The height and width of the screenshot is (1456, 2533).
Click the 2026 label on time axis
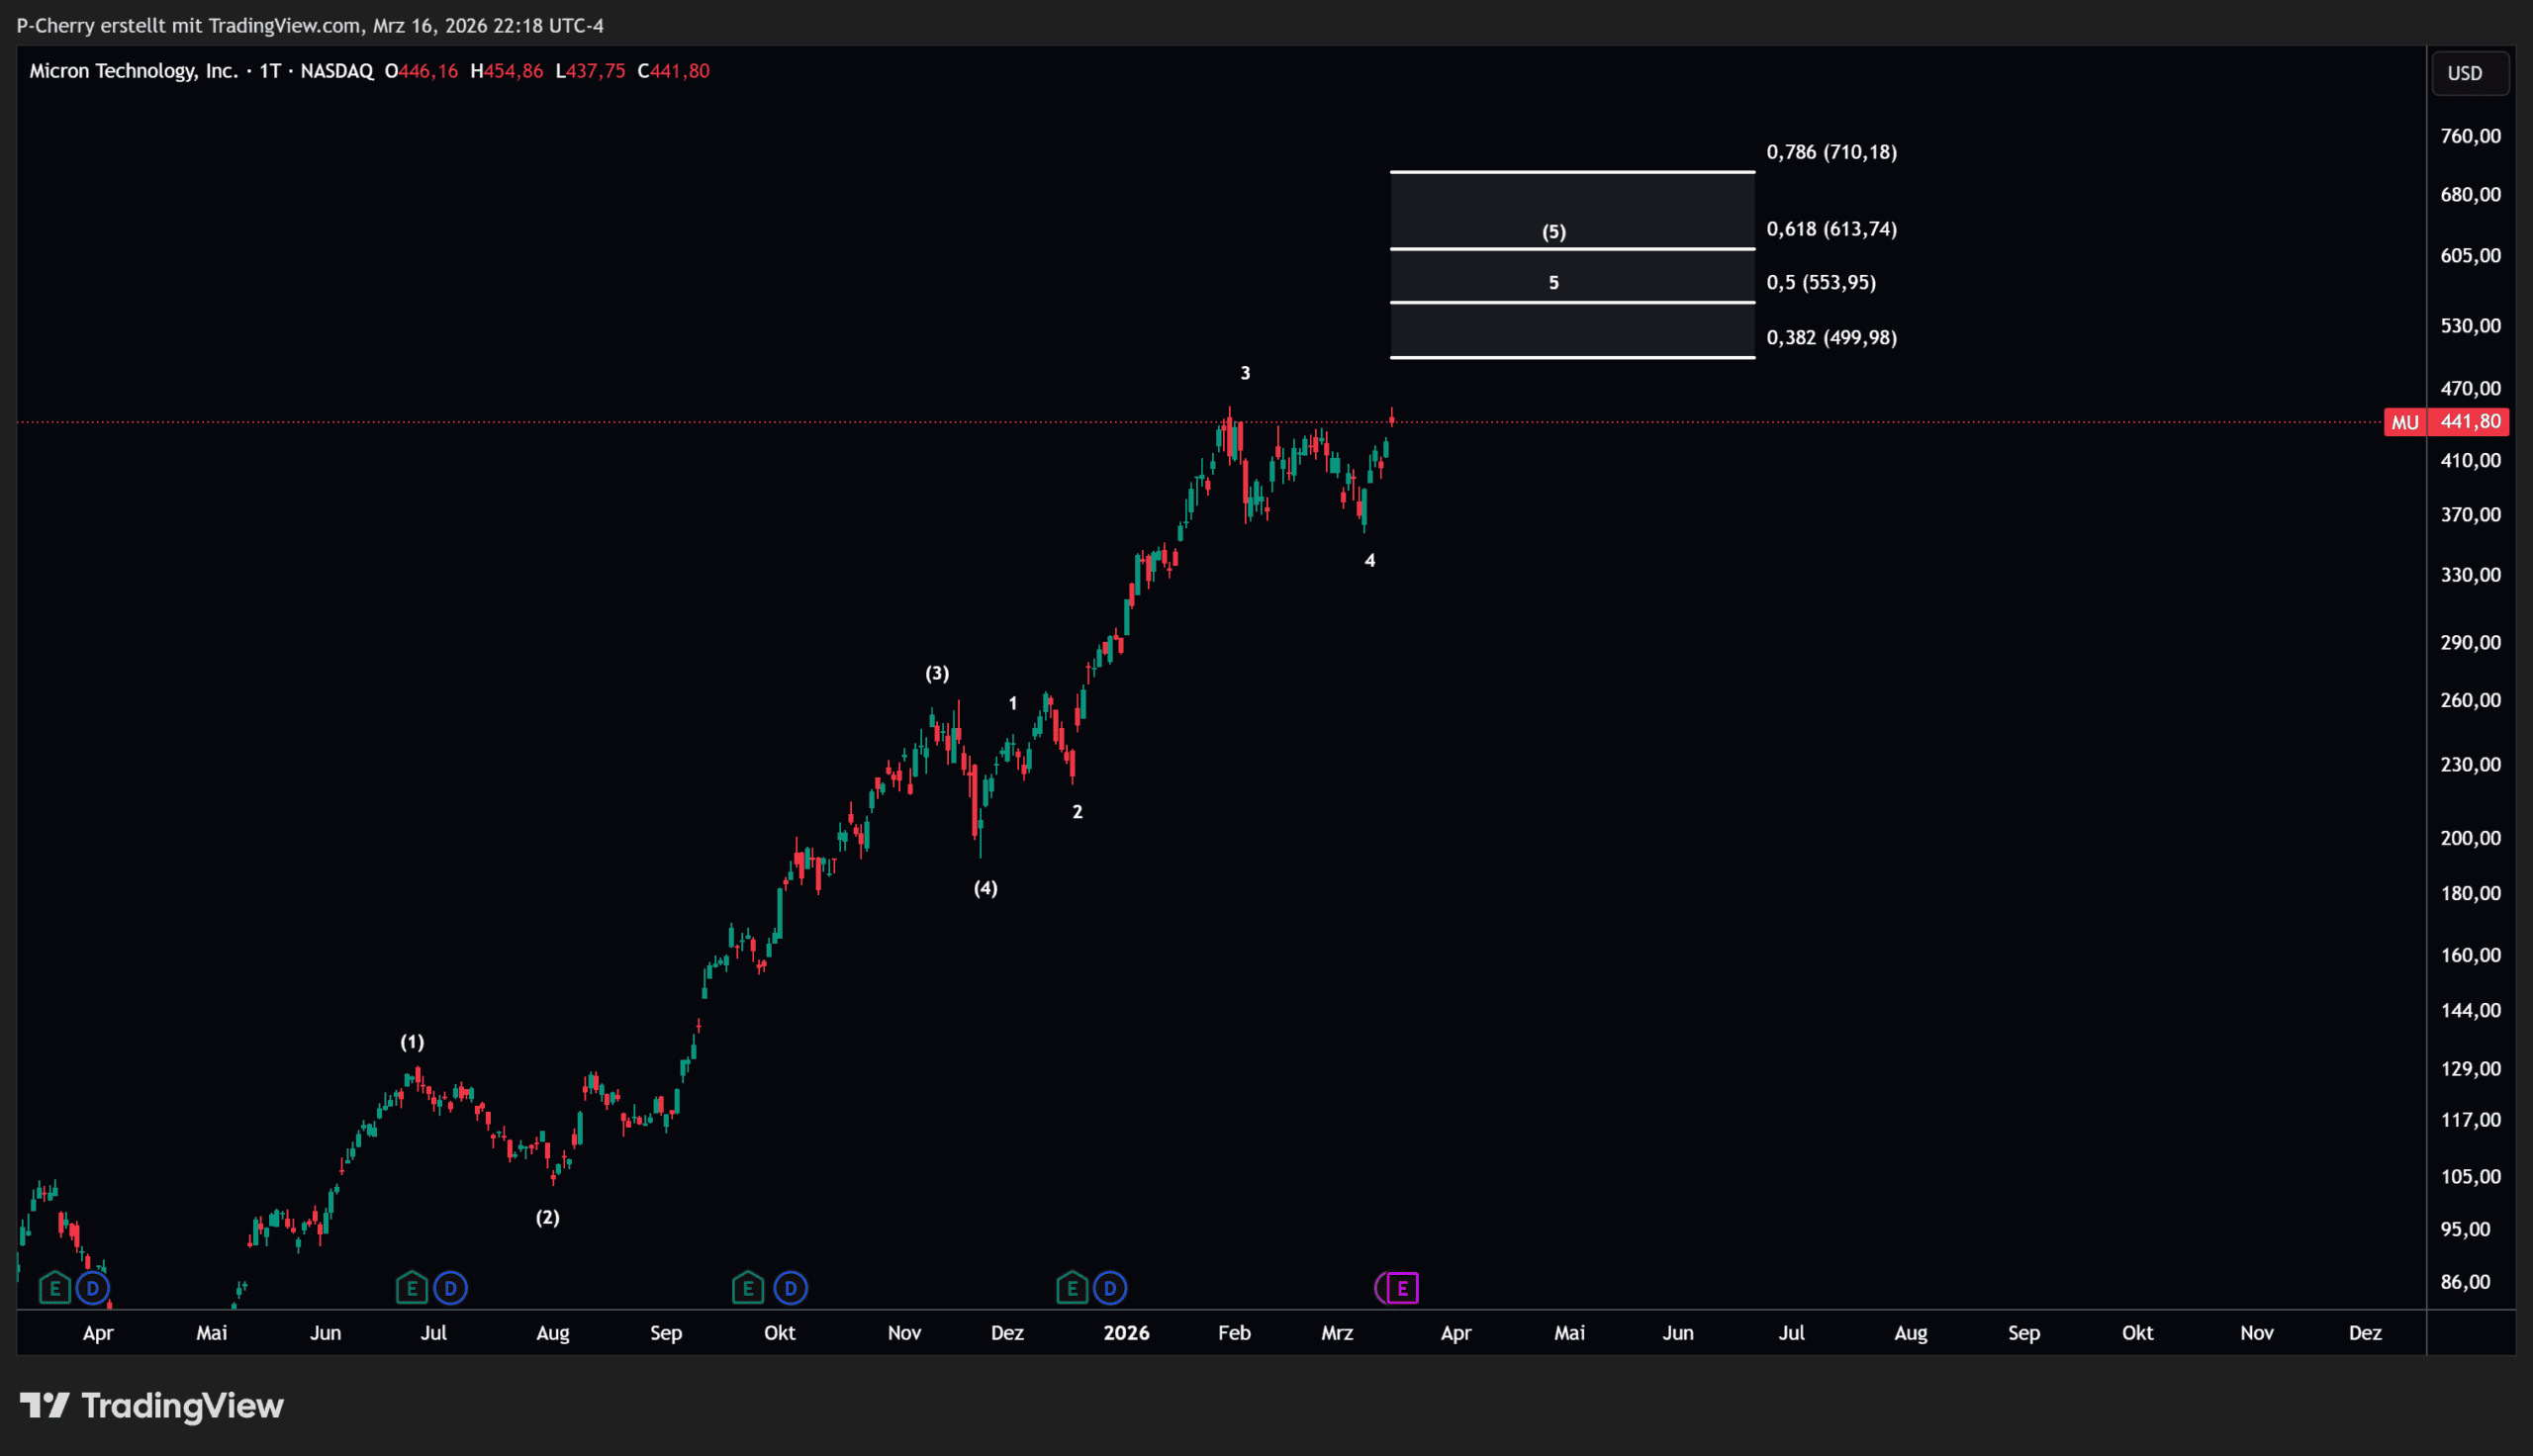[1126, 1332]
